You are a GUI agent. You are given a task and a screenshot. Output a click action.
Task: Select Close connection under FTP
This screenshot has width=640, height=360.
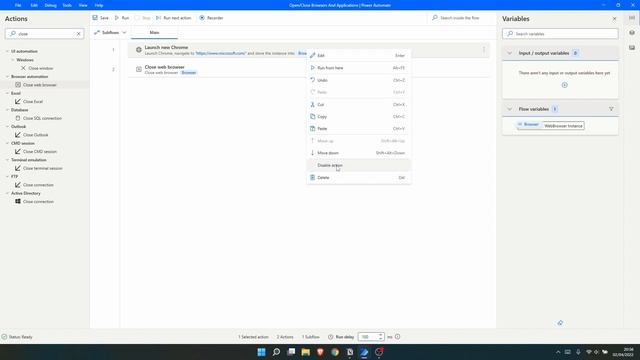(x=38, y=185)
